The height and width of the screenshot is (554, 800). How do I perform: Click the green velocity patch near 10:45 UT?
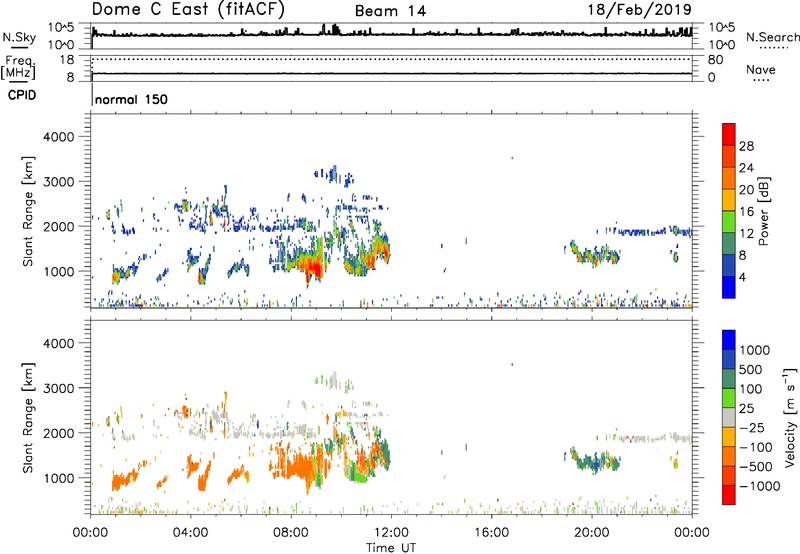[359, 476]
